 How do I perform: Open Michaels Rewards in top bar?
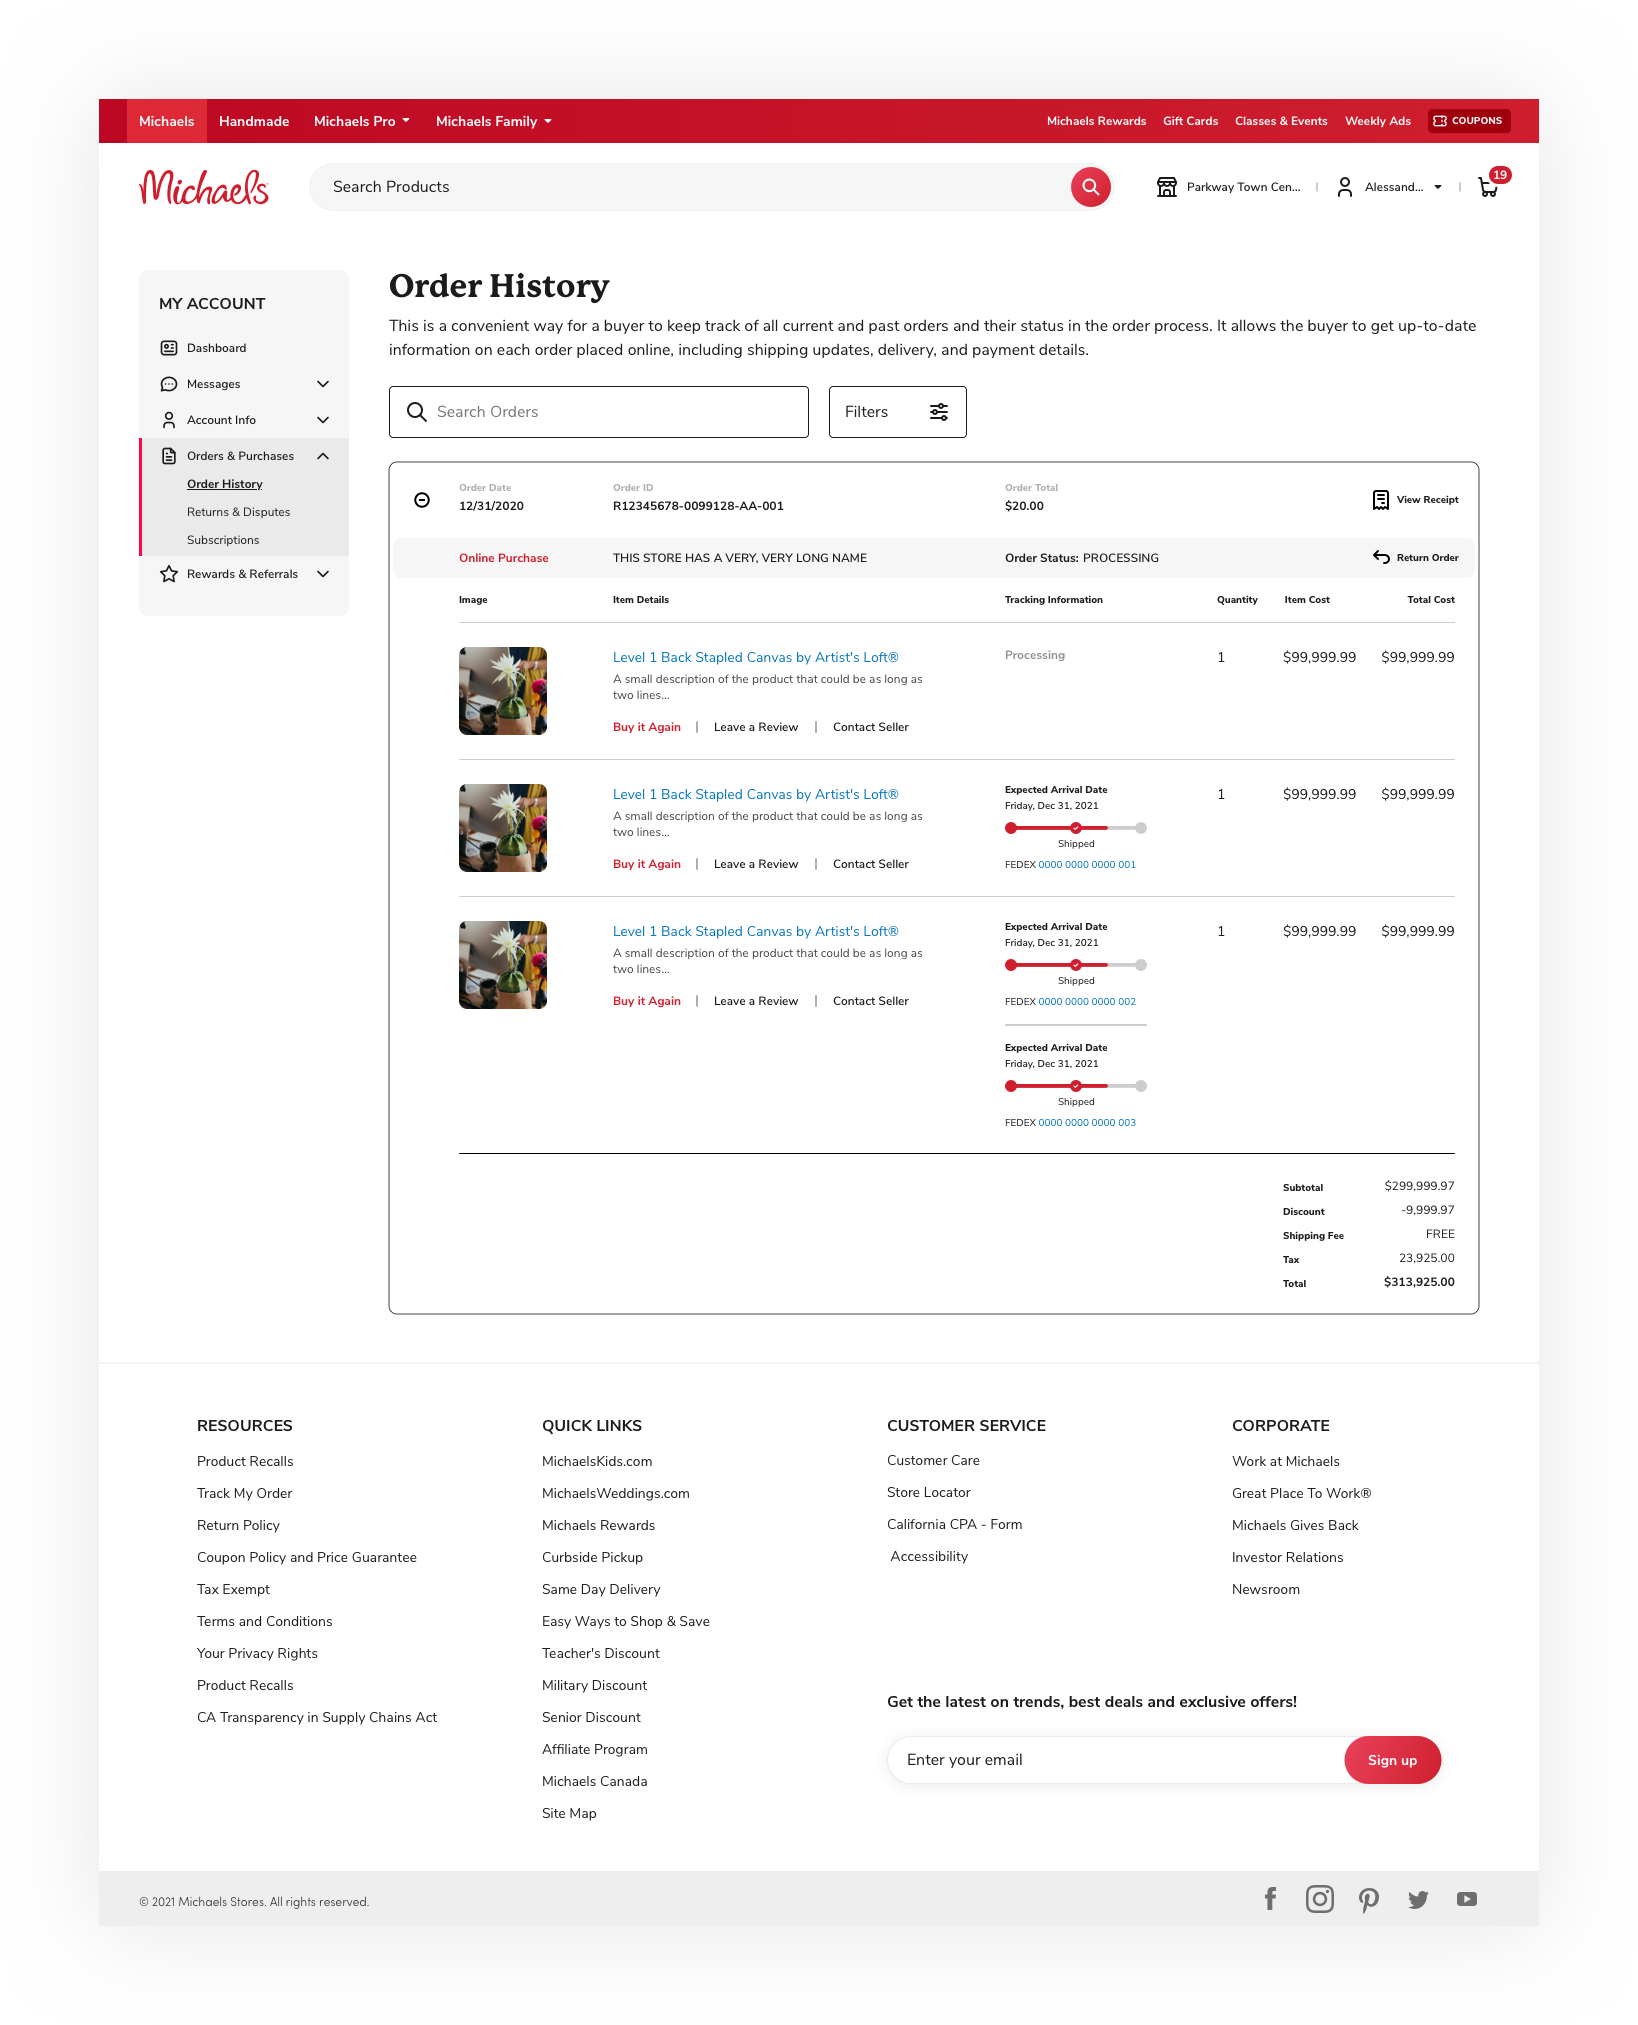coord(1096,121)
